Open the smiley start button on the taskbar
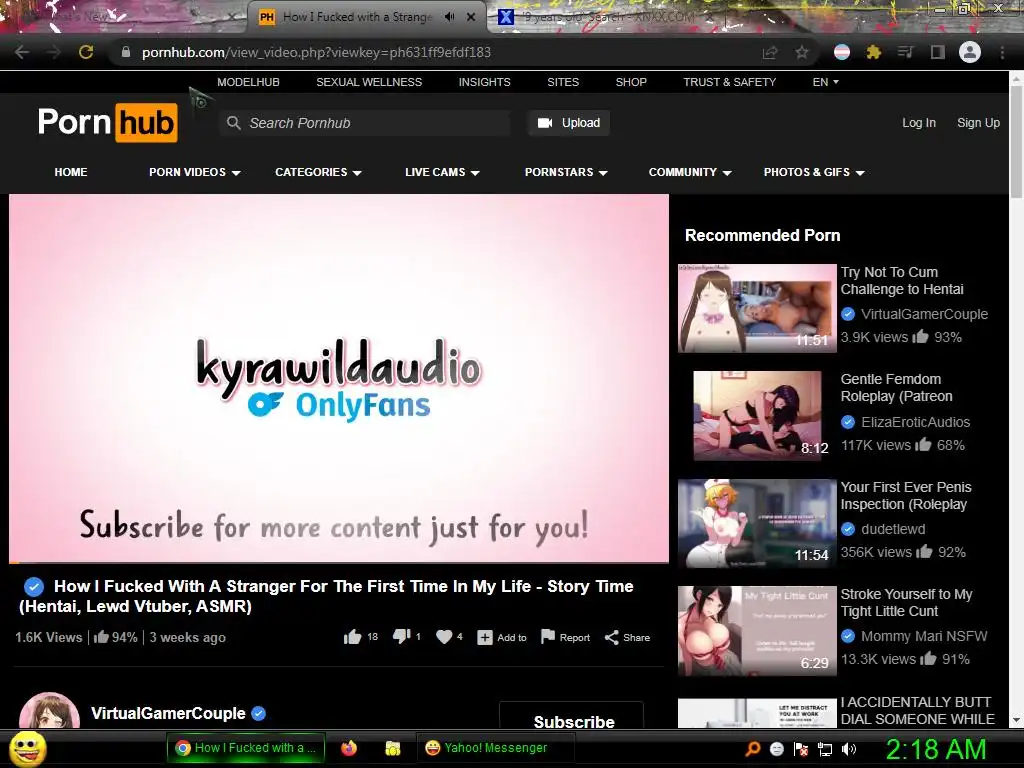1024x768 pixels. 28,748
